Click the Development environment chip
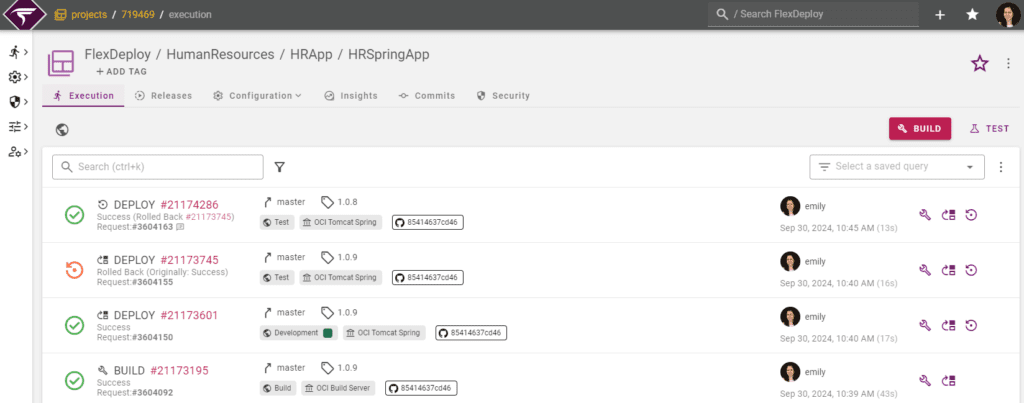The height and width of the screenshot is (403, 1024). click(299, 333)
